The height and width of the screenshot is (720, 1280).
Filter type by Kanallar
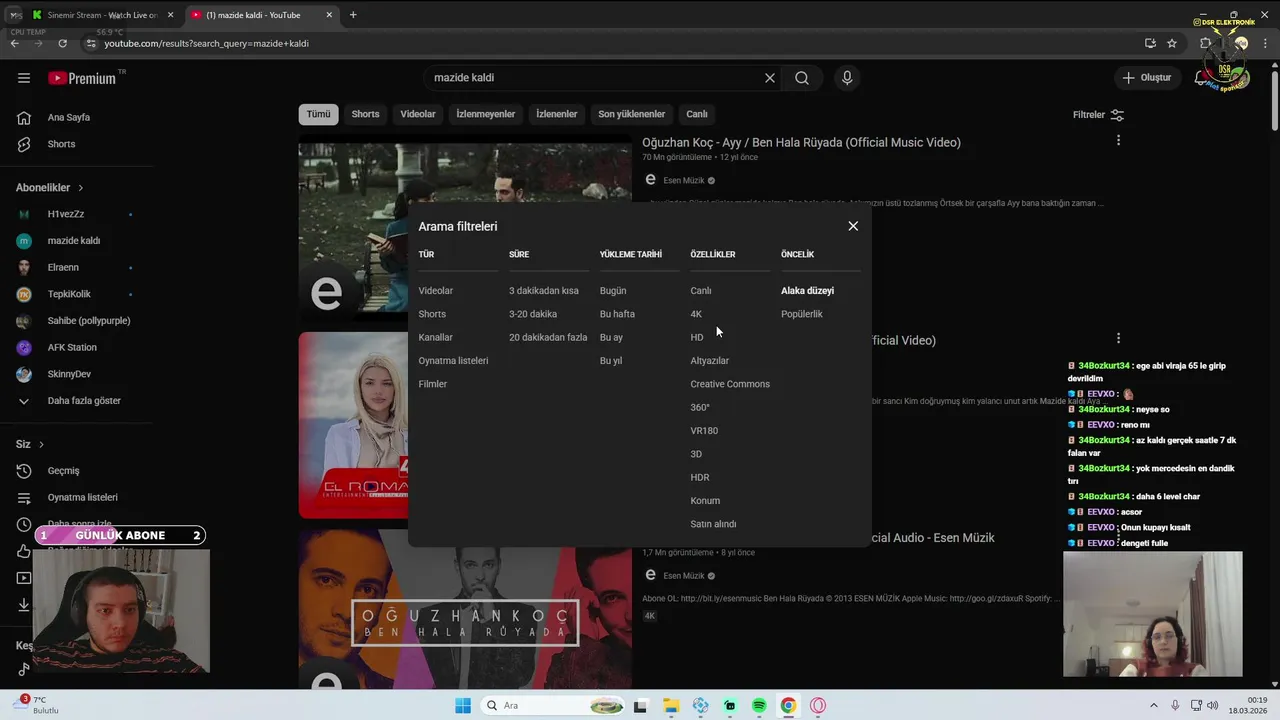point(436,338)
